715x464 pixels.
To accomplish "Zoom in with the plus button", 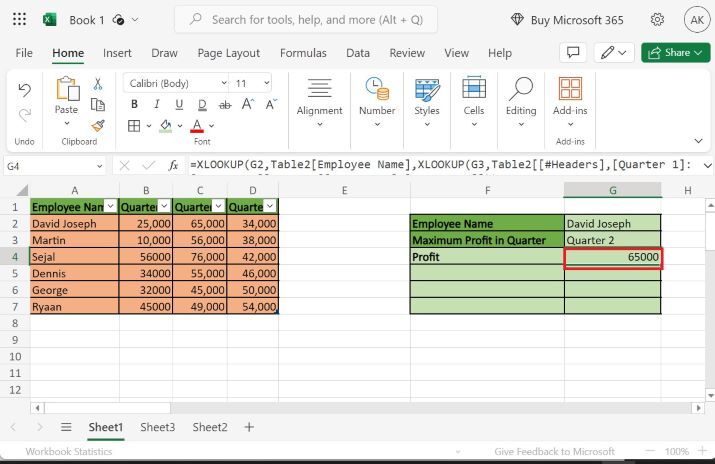I will point(703,451).
